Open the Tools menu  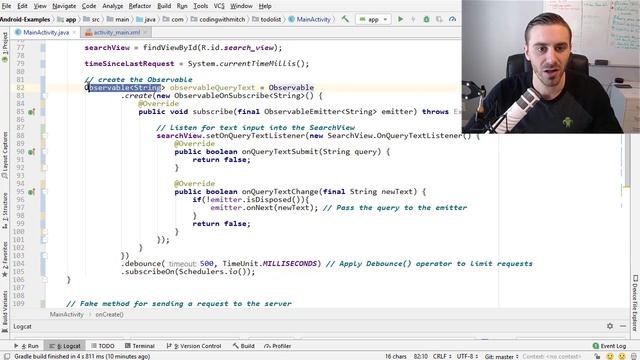200,6
